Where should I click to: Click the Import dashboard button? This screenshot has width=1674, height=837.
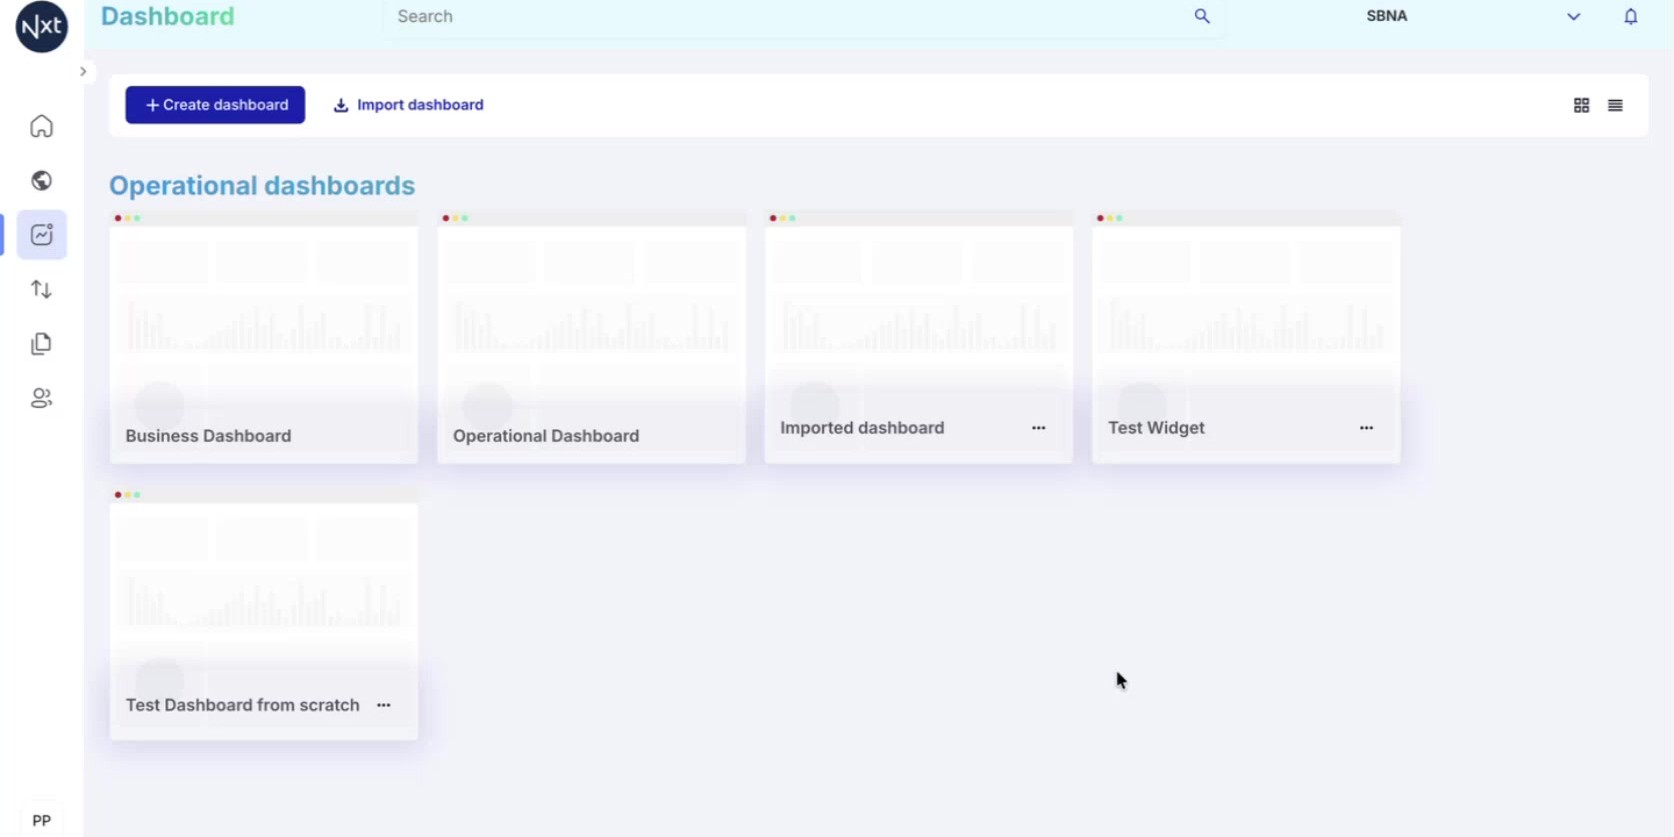[x=408, y=105]
